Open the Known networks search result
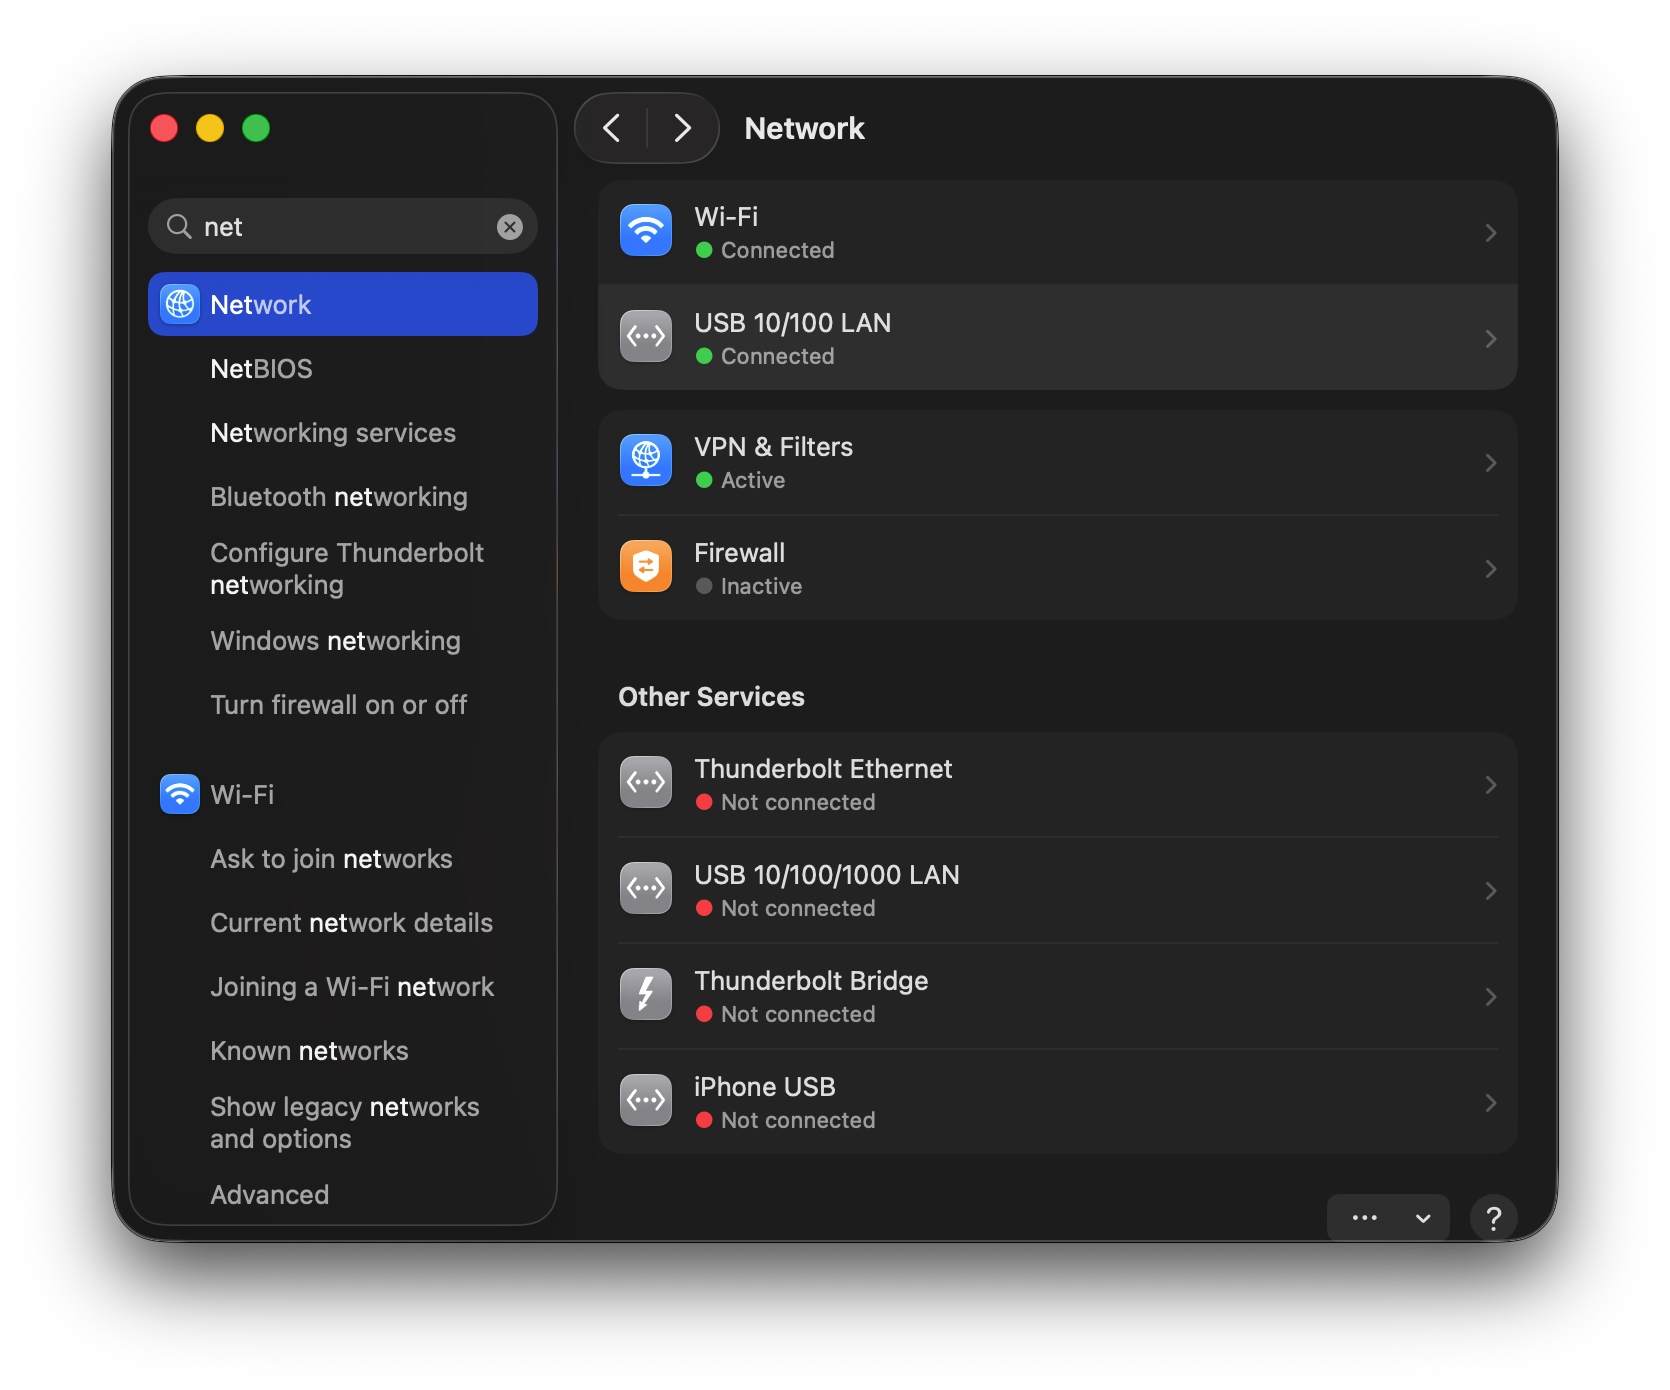This screenshot has width=1670, height=1390. 309,1051
